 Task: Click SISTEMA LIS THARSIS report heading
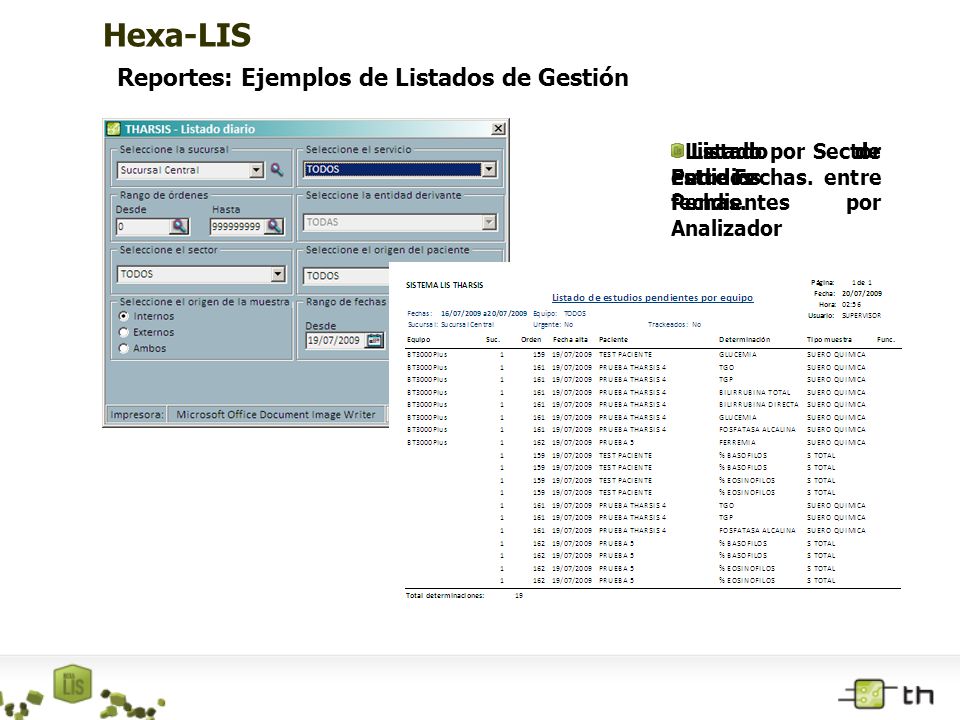444,285
